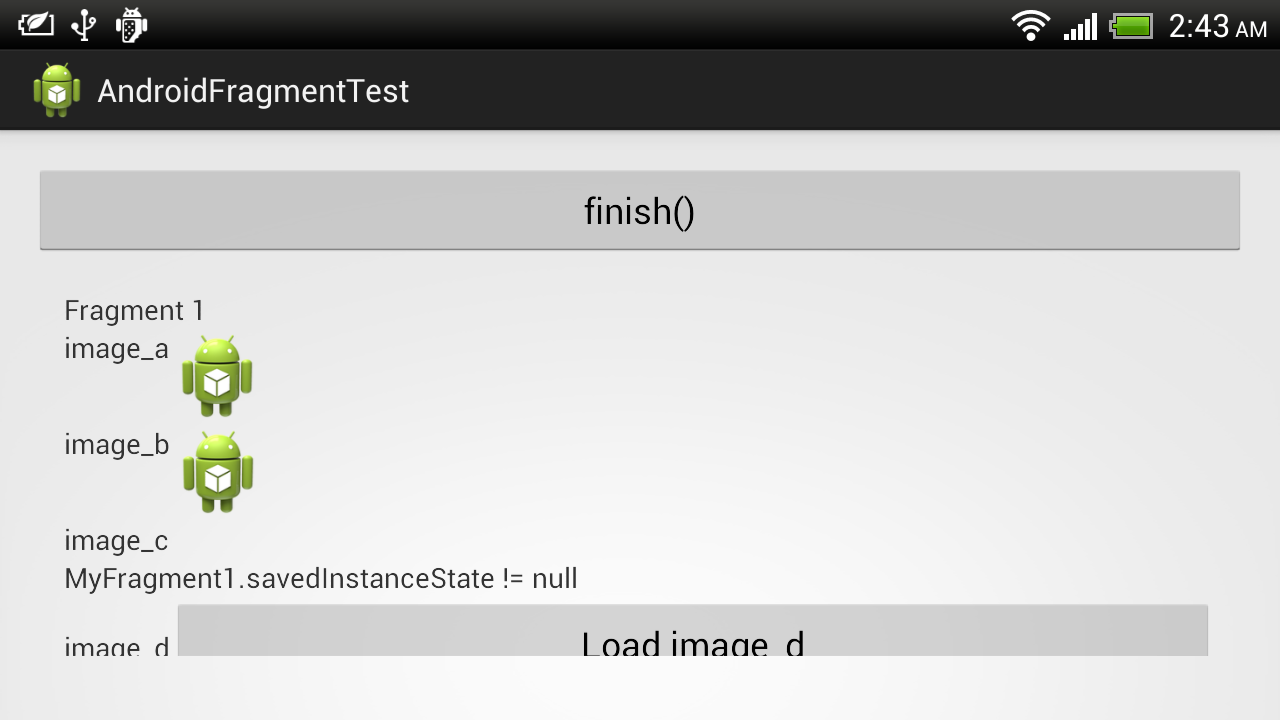Select the image_a Android robot thumbnail
The width and height of the screenshot is (1280, 720).
[x=217, y=378]
